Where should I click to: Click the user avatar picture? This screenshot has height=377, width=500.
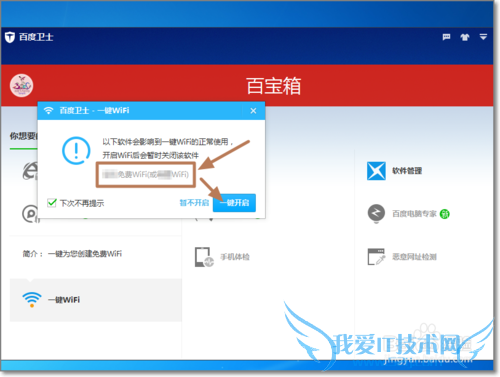coord(21,86)
